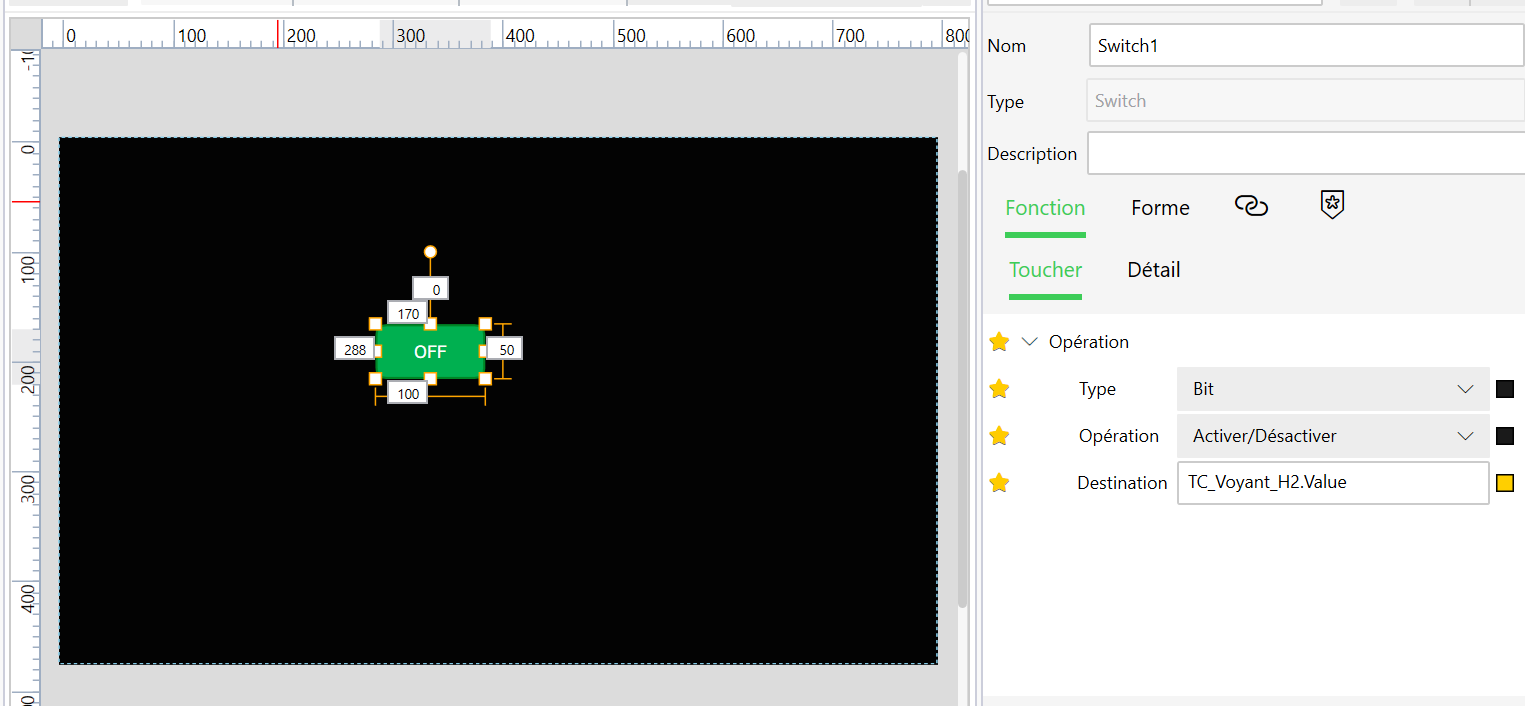Click the star beside Opération group header
Image resolution: width=1525 pixels, height=706 pixels.
click(999, 342)
